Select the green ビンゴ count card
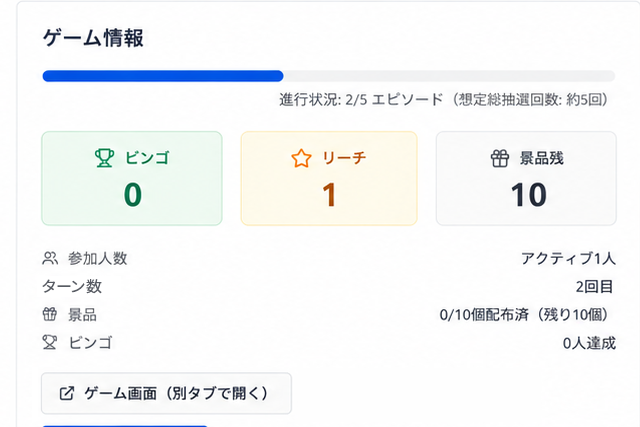 point(132,178)
